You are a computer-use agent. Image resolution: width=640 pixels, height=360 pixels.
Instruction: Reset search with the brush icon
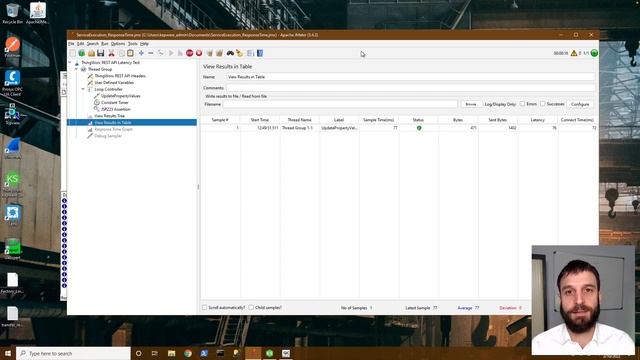click(x=240, y=53)
